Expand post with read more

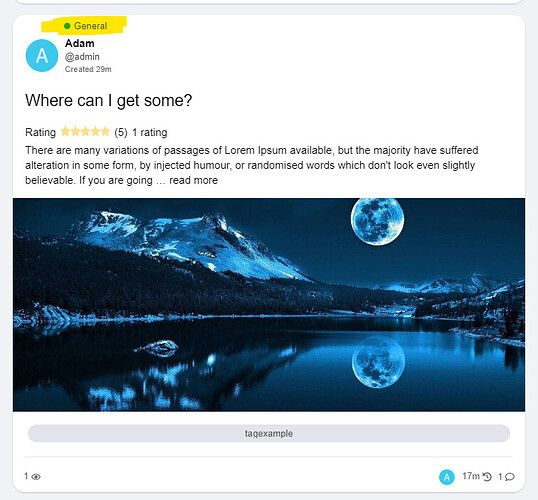(194, 181)
